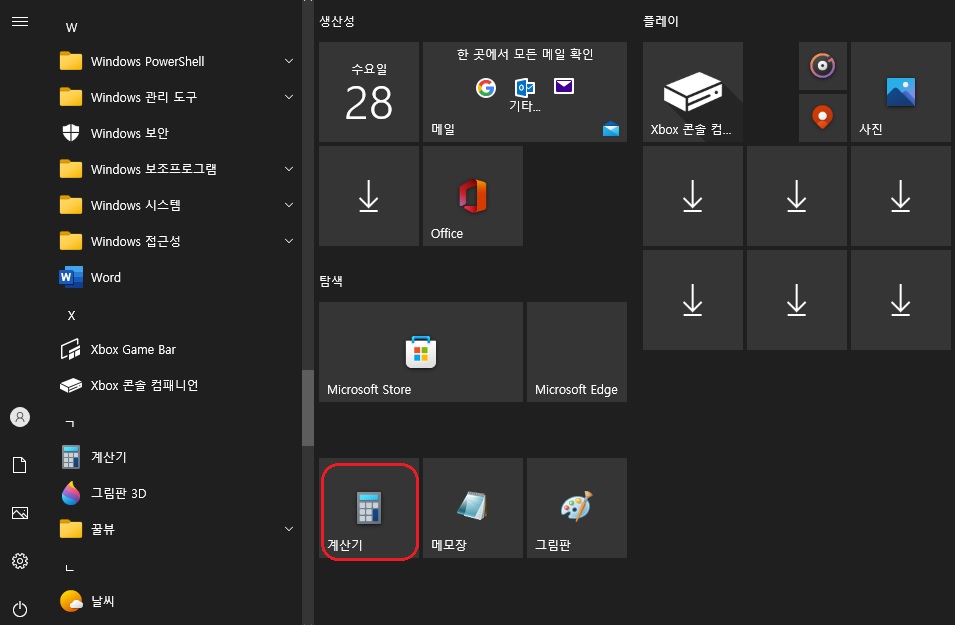Open the pinned 계산기 tile
955x625 pixels.
point(369,508)
